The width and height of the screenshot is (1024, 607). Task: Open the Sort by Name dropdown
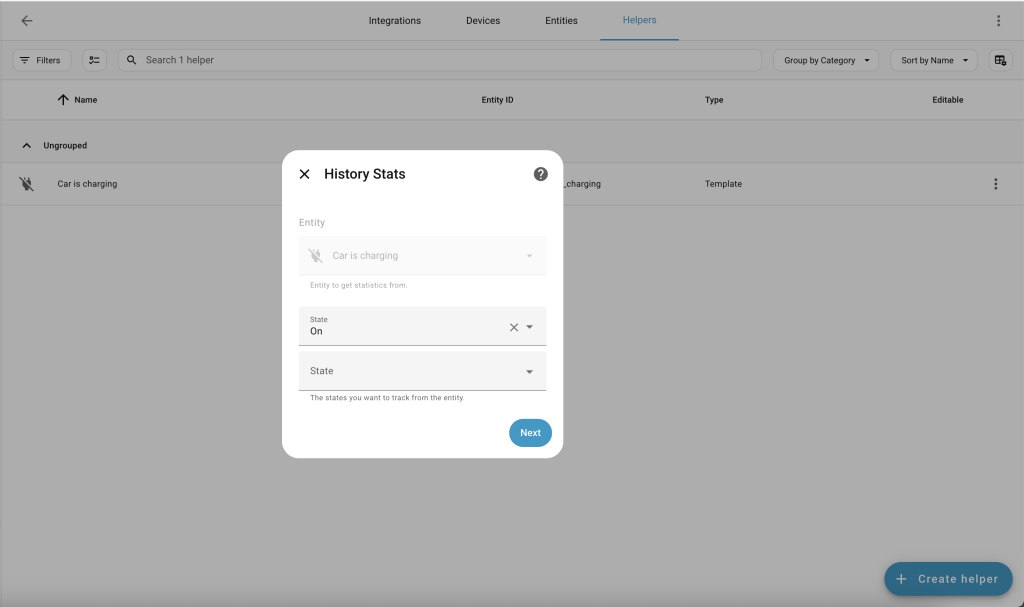933,60
